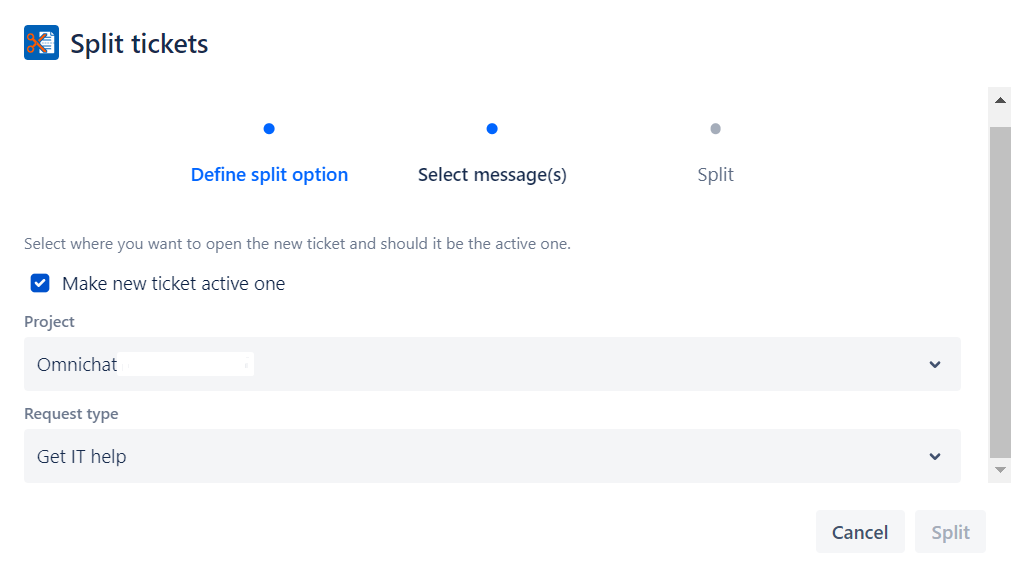Click the scrollbar down arrow

[x=999, y=469]
